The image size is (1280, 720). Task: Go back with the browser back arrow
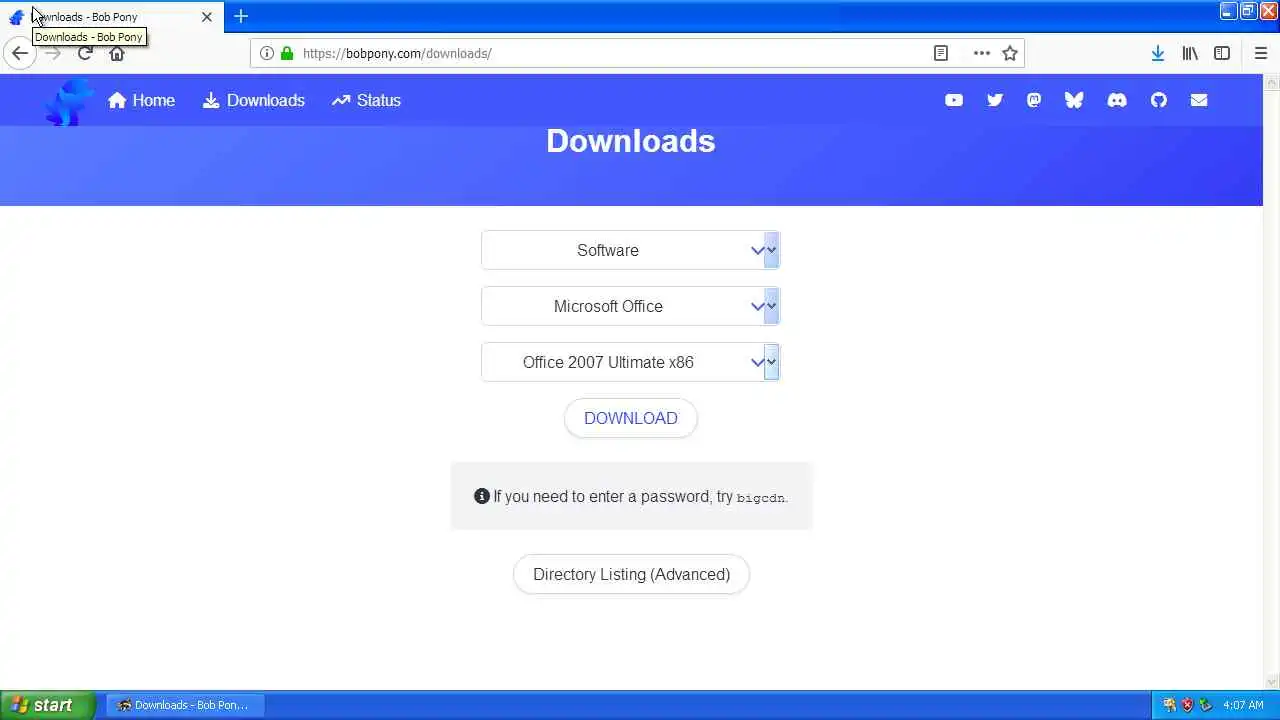coord(19,53)
